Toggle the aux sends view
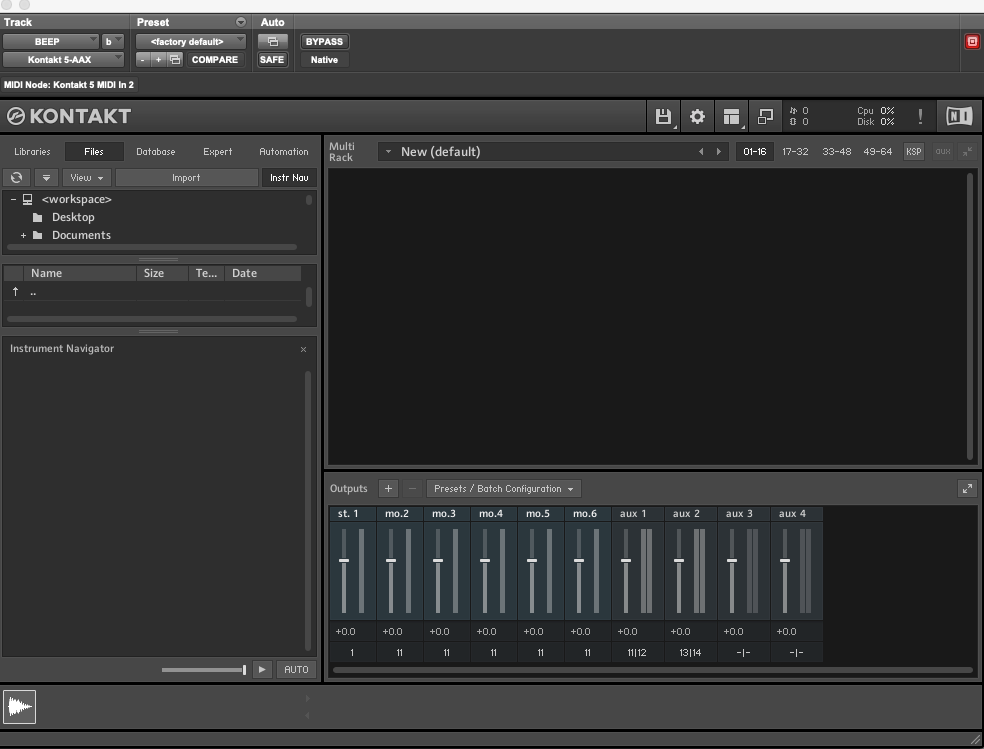 point(943,152)
